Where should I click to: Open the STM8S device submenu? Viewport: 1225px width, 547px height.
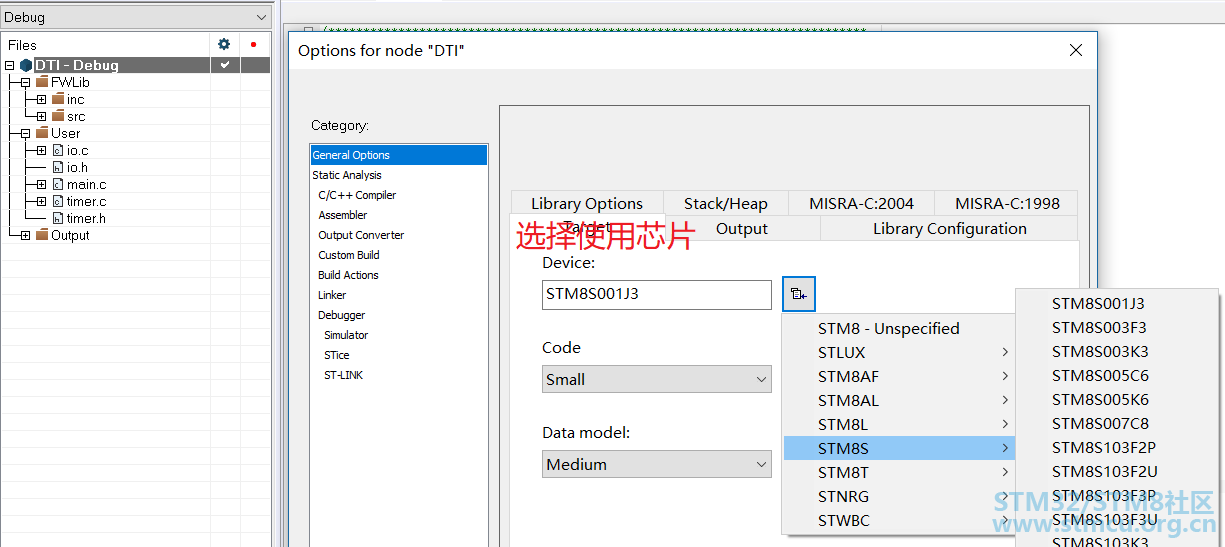(899, 448)
